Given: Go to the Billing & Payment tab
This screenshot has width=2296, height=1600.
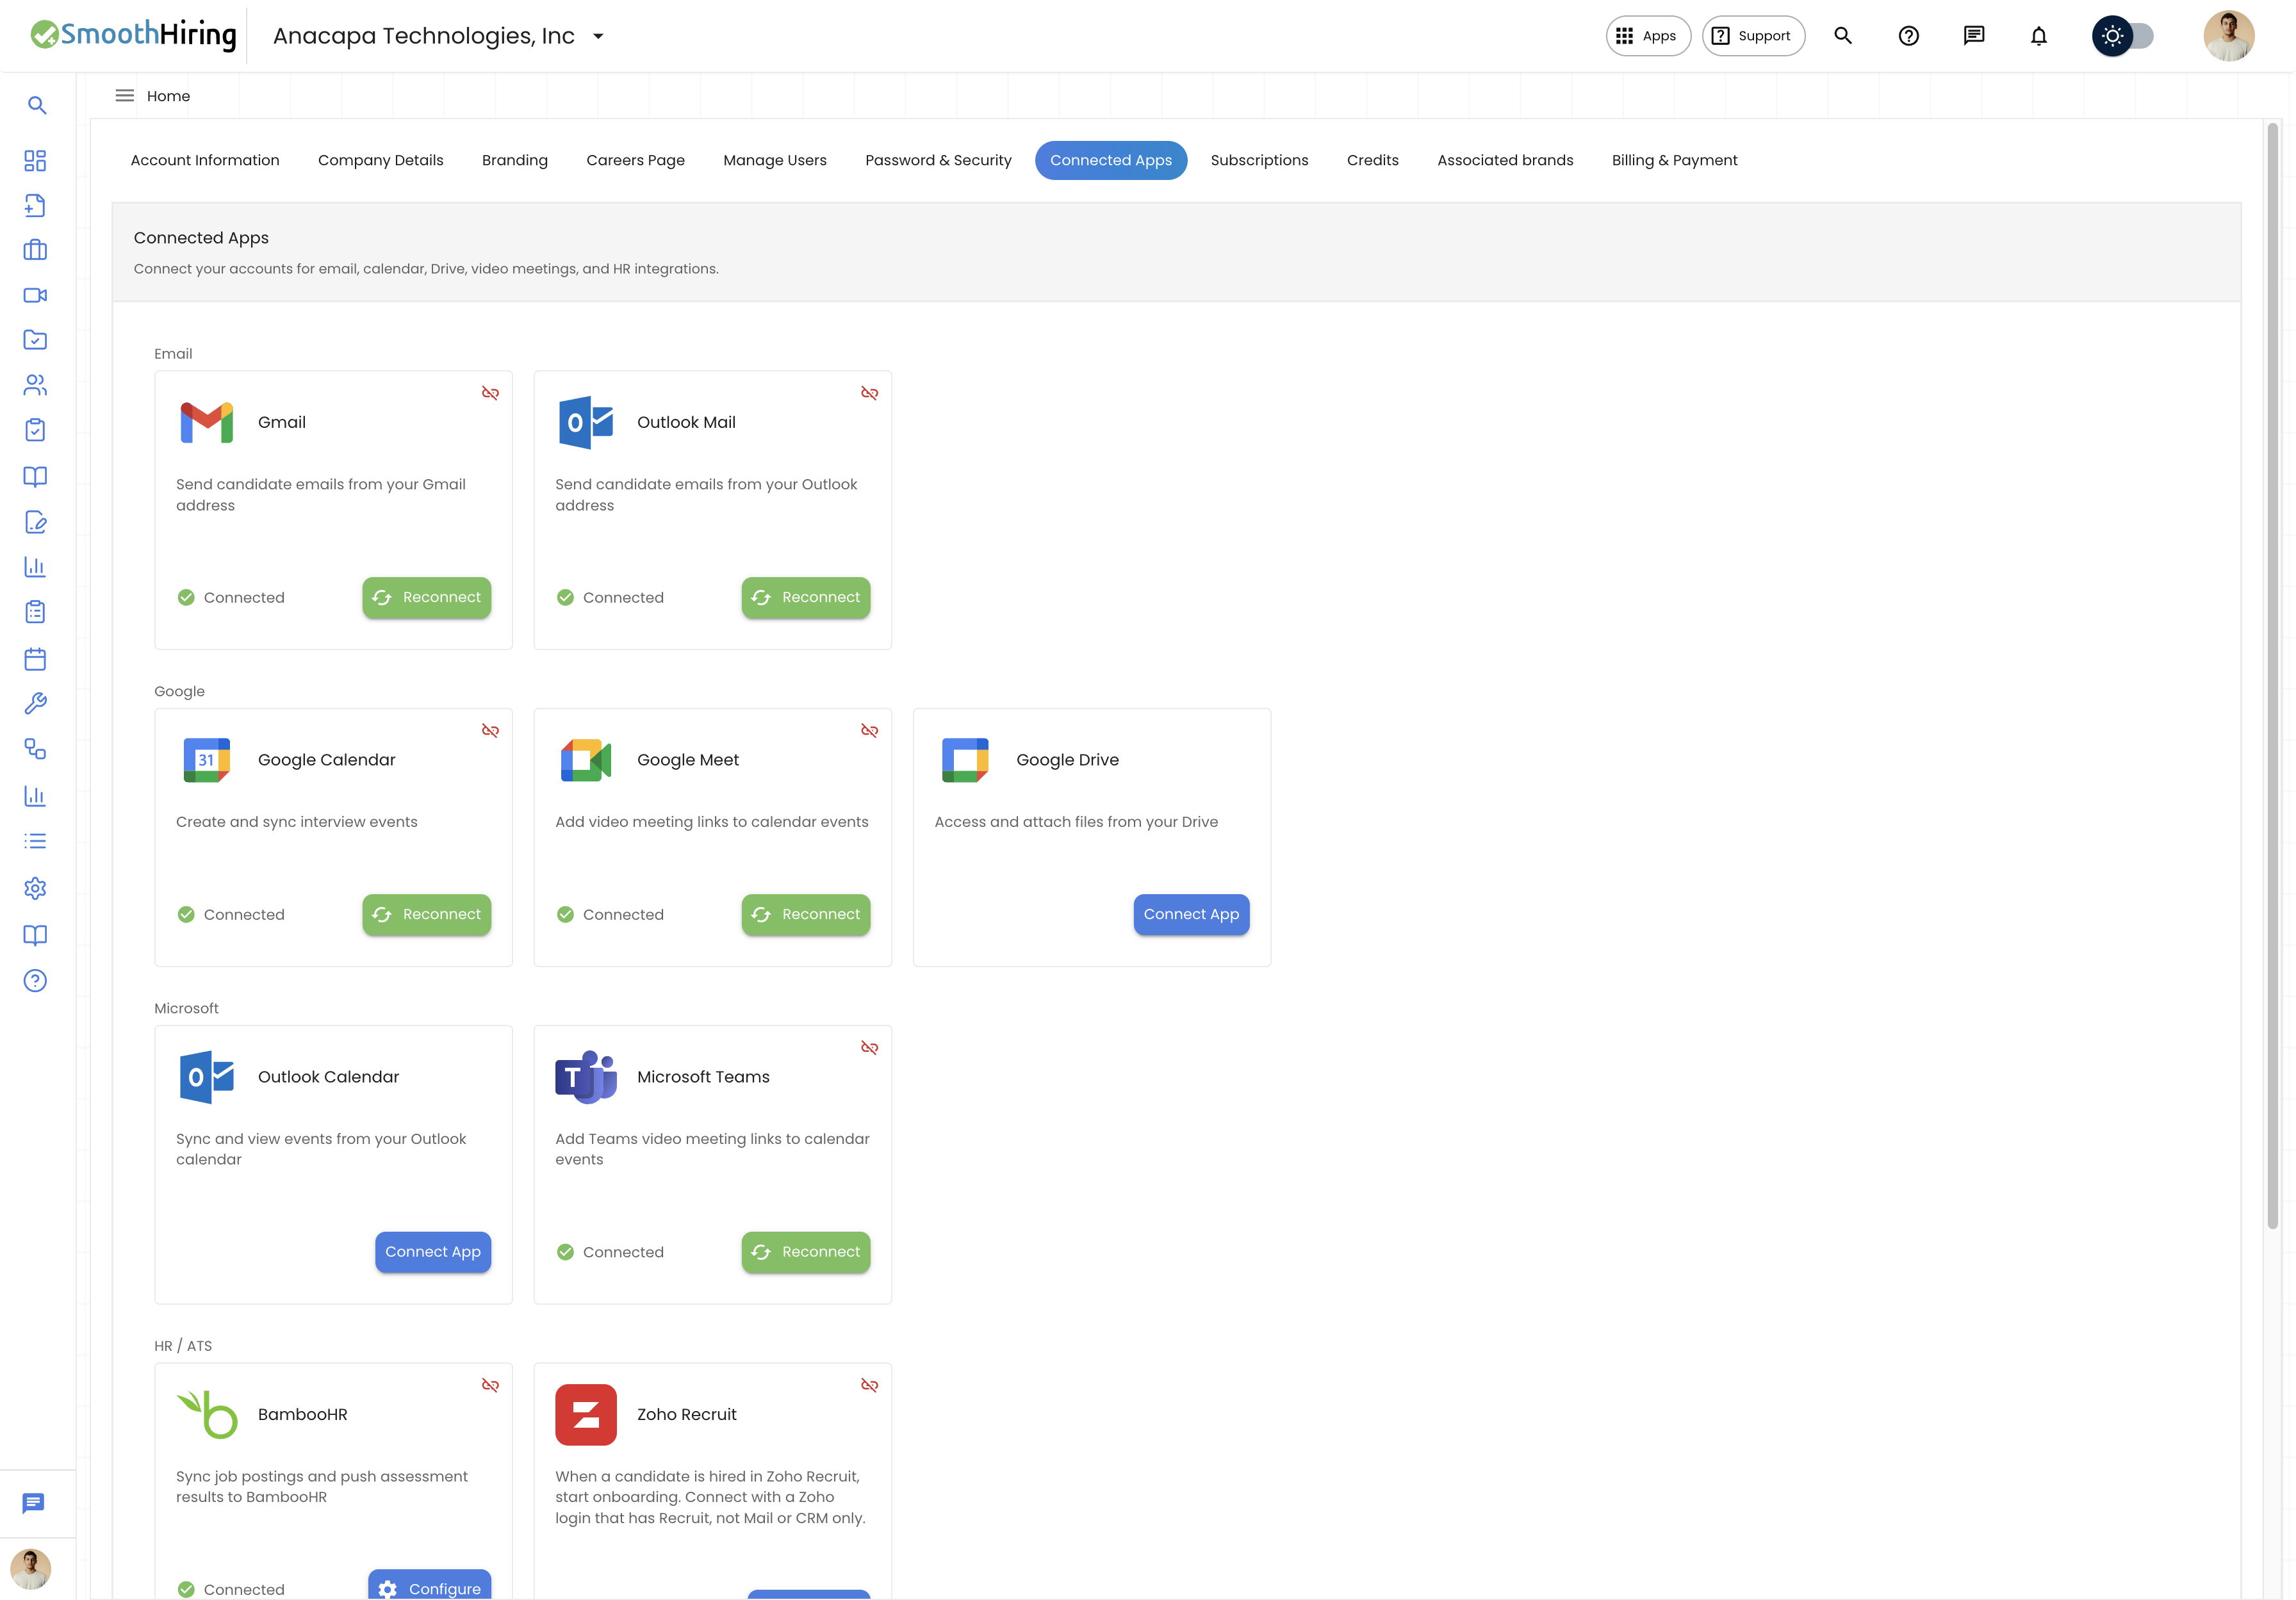Looking at the screenshot, I should tap(1674, 160).
